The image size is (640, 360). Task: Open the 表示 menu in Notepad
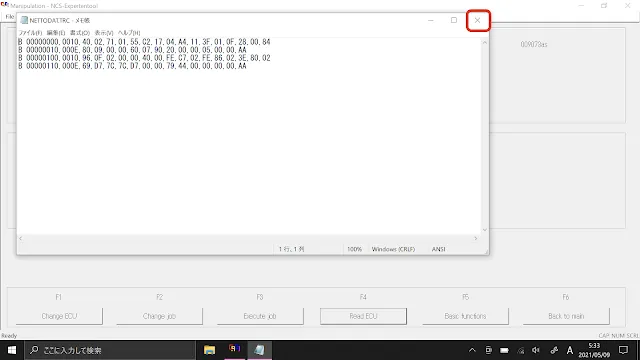click(x=104, y=33)
